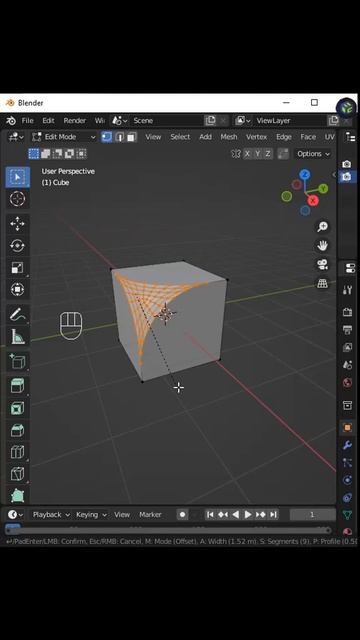Image resolution: width=360 pixels, height=640 pixels.
Task: Open the World properties tab
Action: point(347,382)
